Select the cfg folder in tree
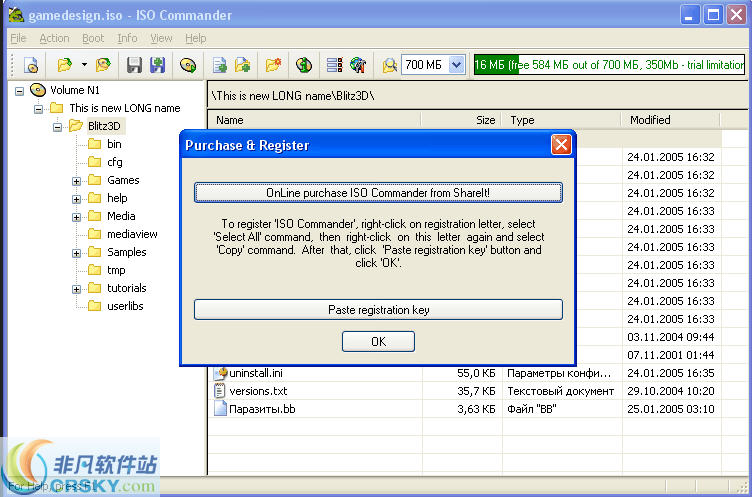This screenshot has height=497, width=752. tap(115, 162)
